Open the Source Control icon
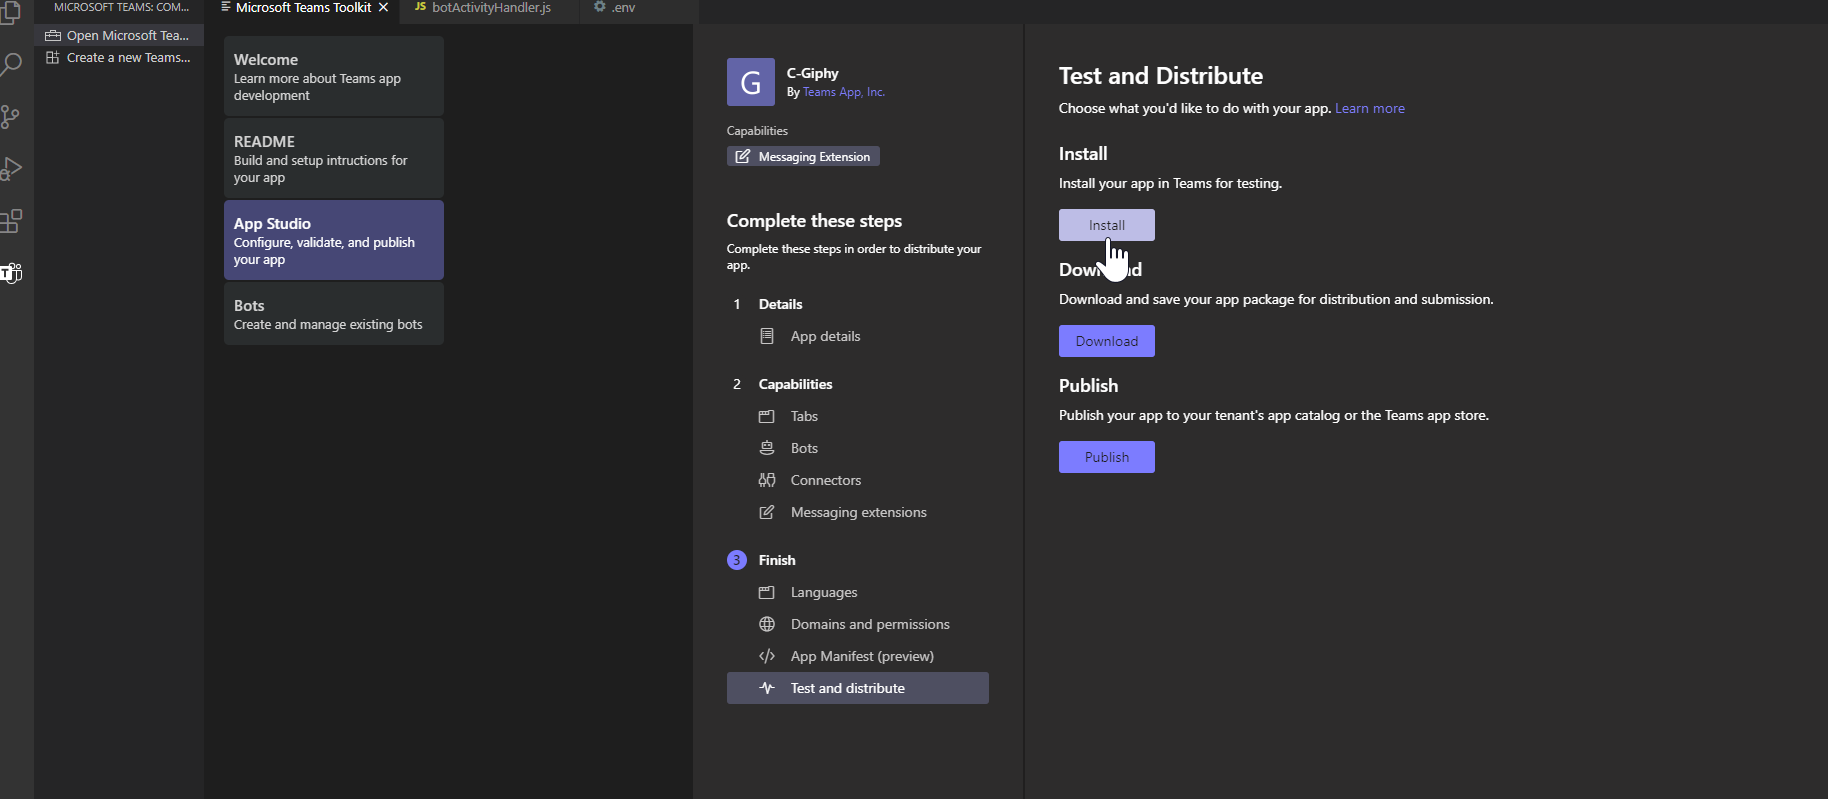1828x799 pixels. coord(11,117)
